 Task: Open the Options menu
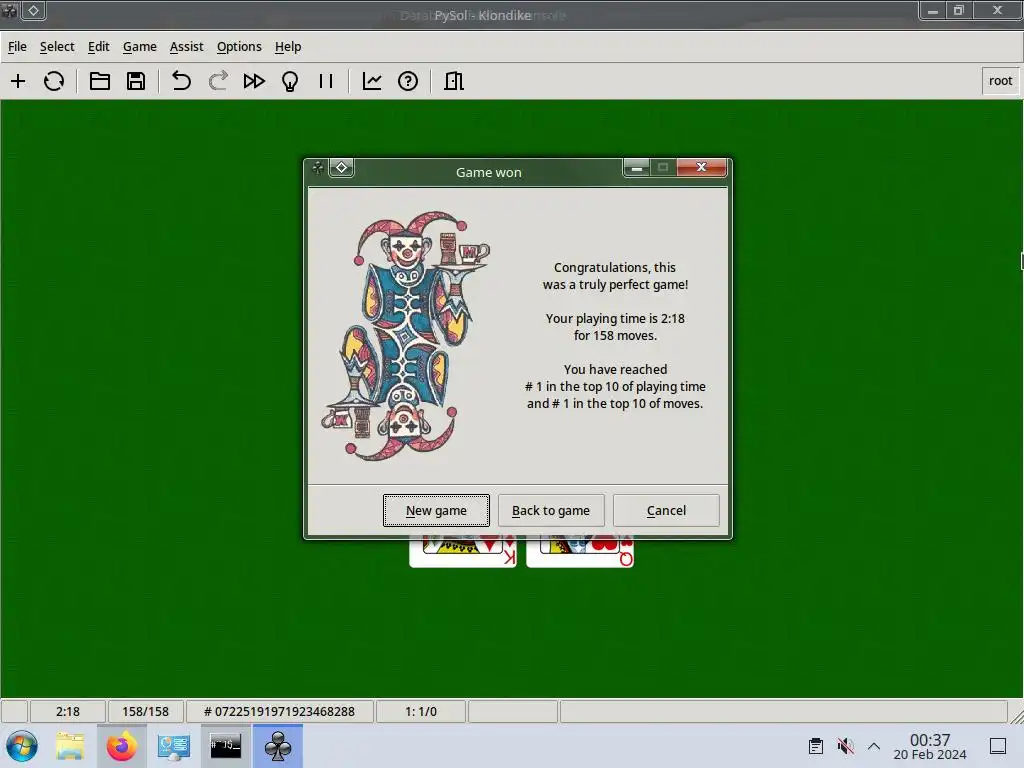pyautogui.click(x=239, y=46)
